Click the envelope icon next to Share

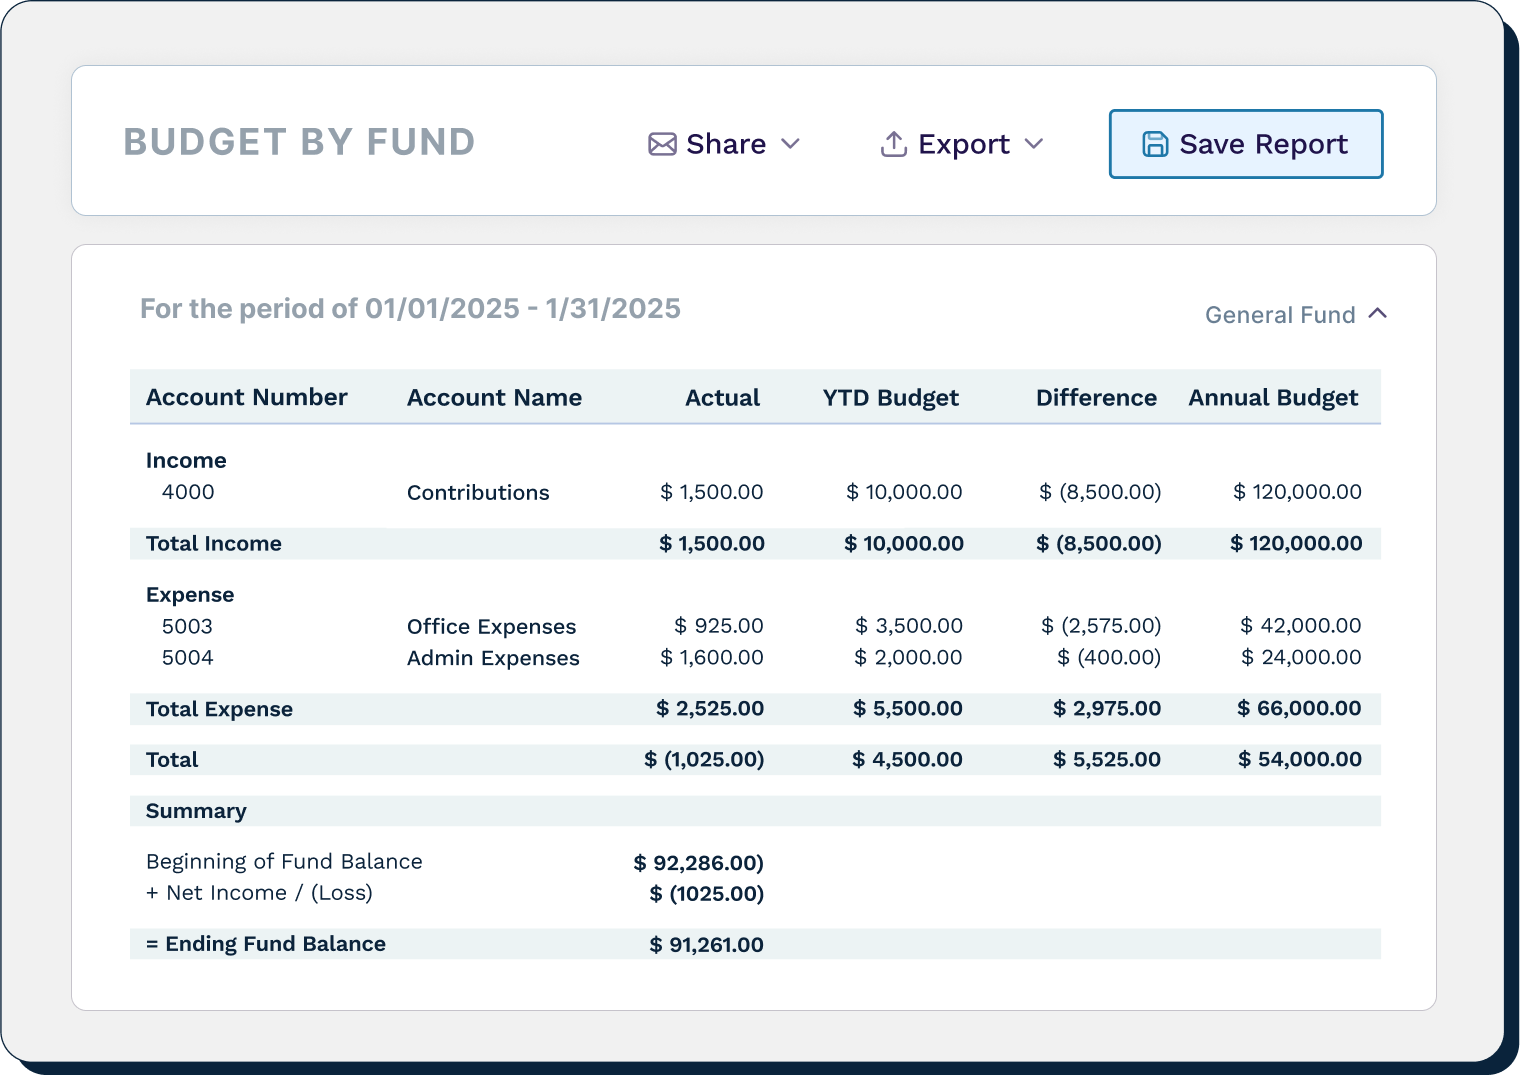point(661,144)
